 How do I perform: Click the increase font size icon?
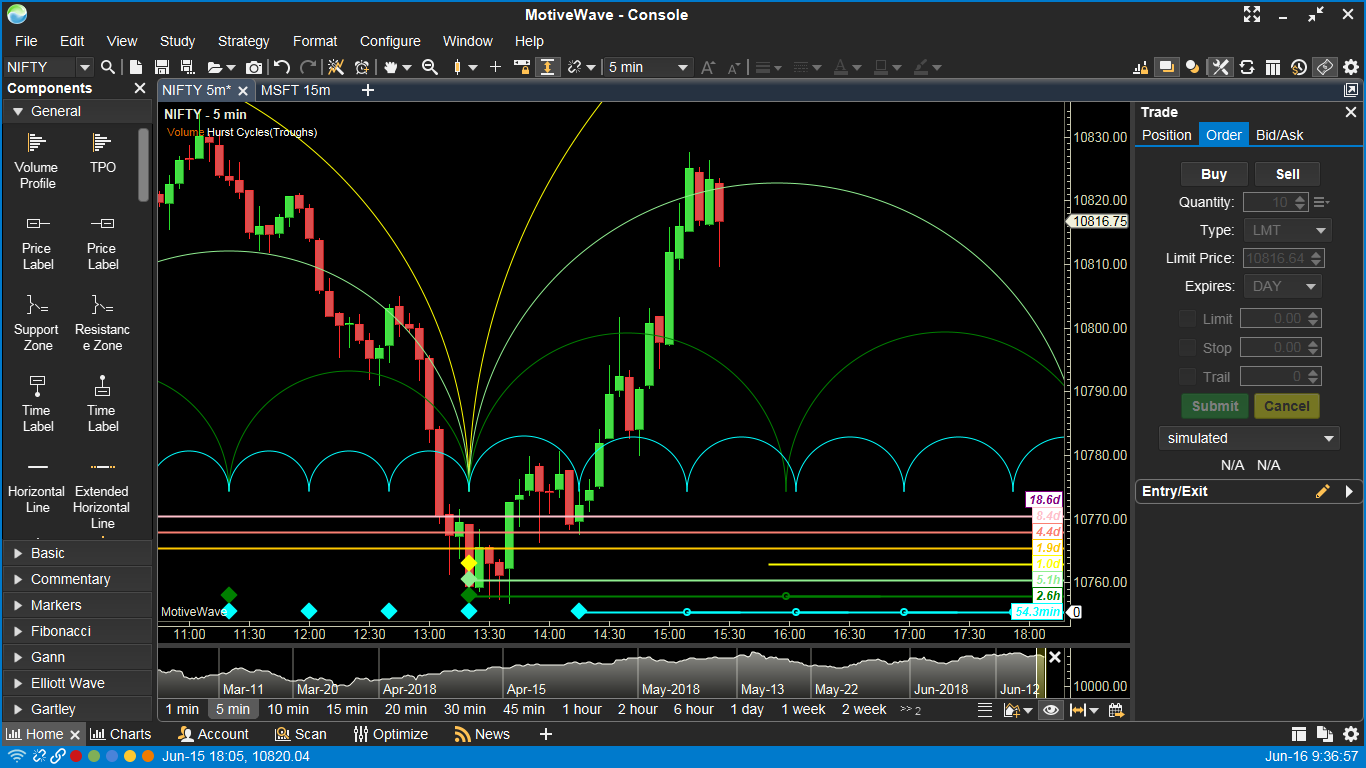pos(708,67)
